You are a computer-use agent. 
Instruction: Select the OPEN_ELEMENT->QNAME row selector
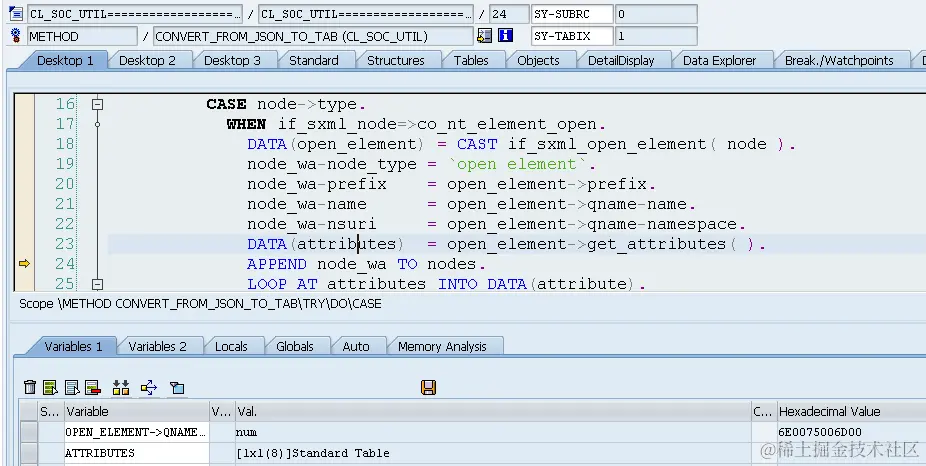coord(28,432)
